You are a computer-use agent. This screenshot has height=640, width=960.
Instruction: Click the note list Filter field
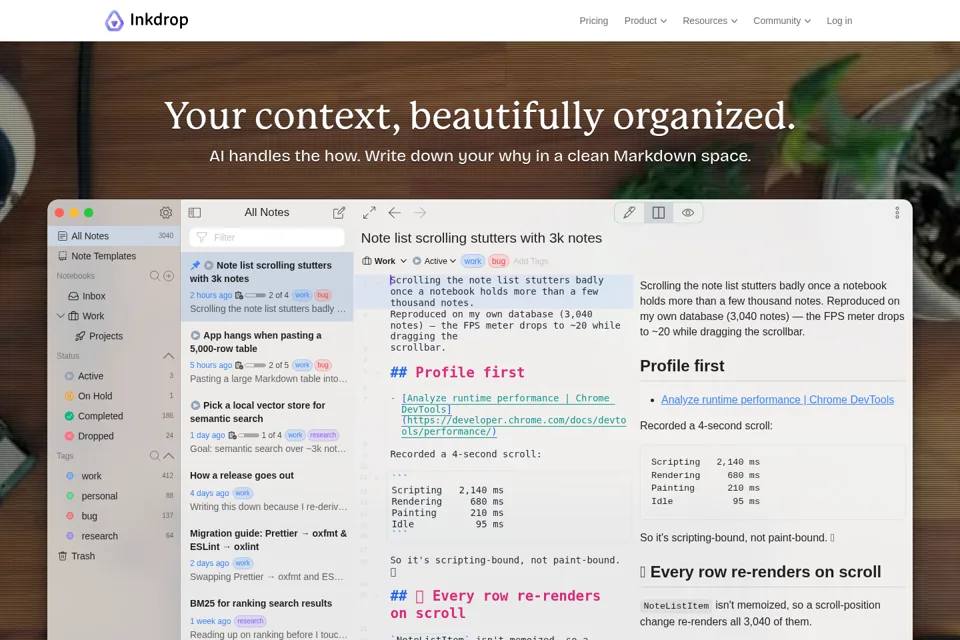point(267,237)
